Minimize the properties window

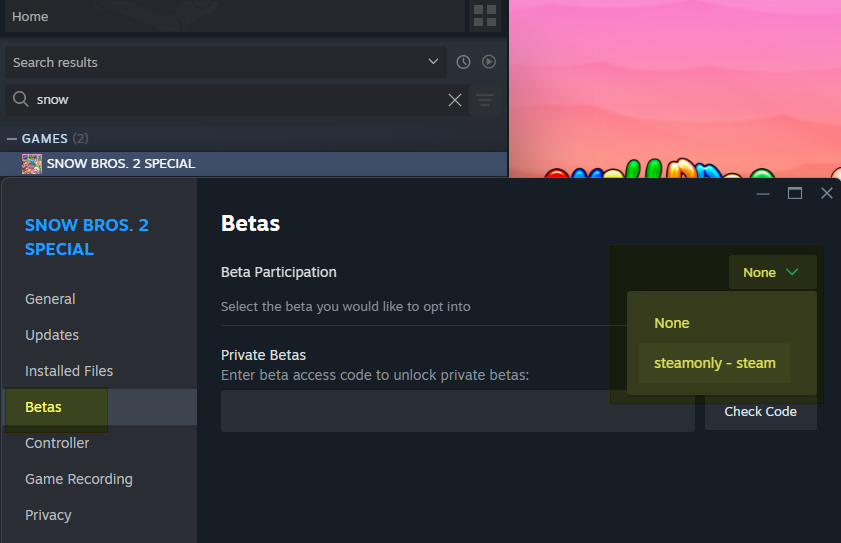763,194
